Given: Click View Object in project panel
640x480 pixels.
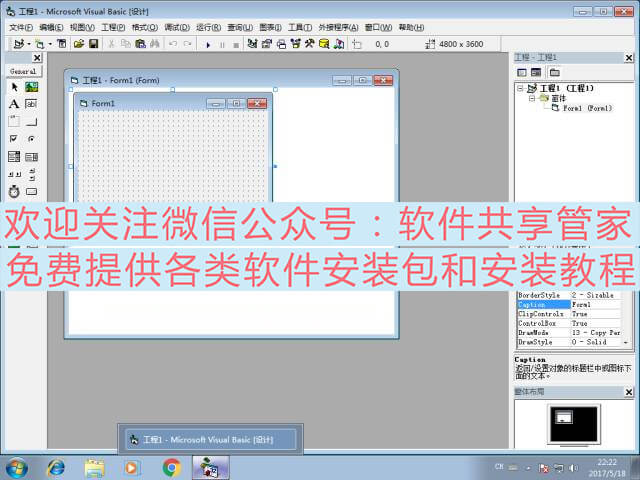Looking at the screenshot, I should [x=536, y=73].
